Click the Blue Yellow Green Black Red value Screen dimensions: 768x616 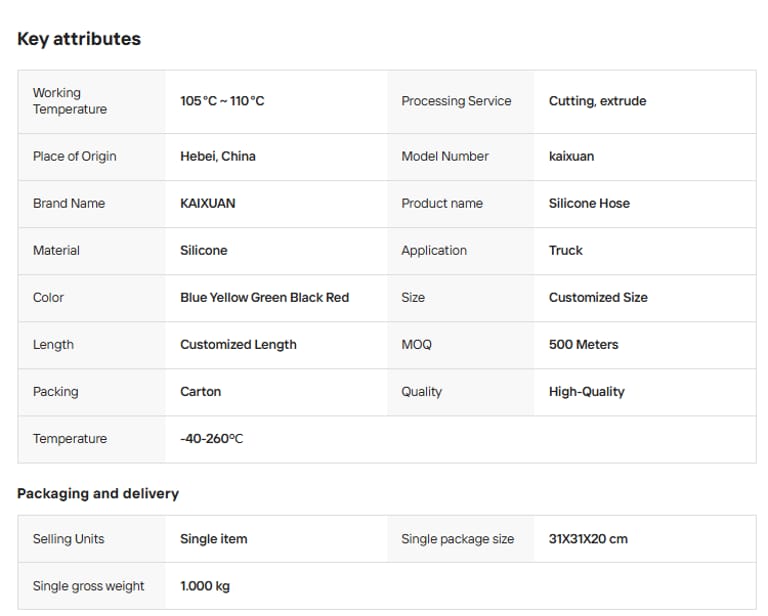tap(264, 297)
